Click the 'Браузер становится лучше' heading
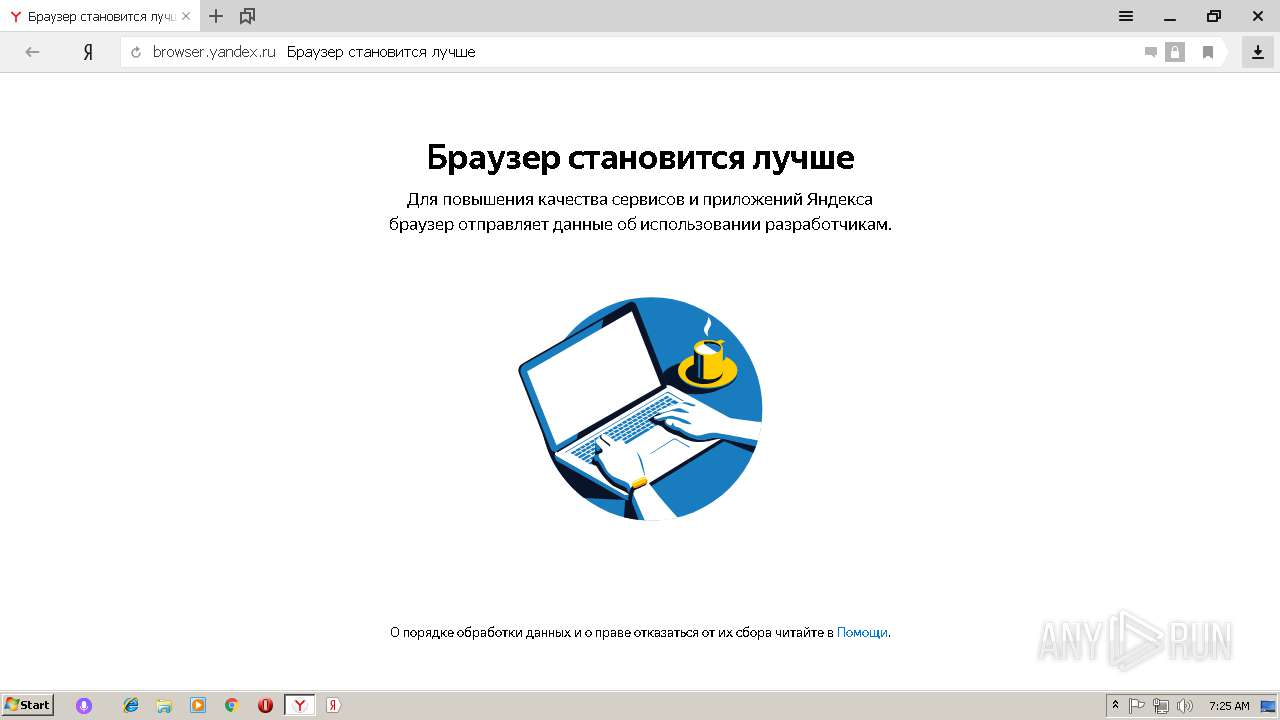 (x=640, y=157)
